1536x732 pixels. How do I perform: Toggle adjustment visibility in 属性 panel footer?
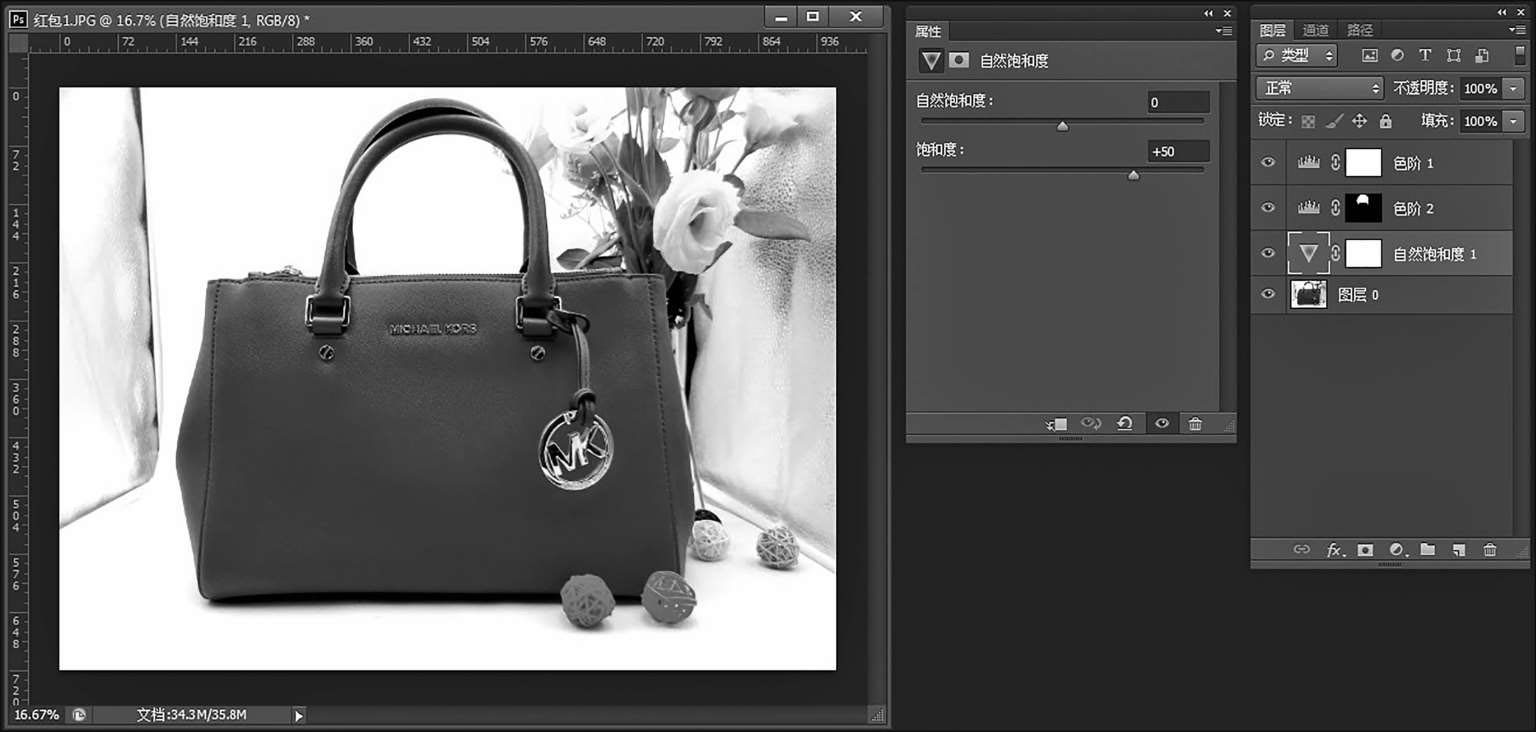[1162, 424]
